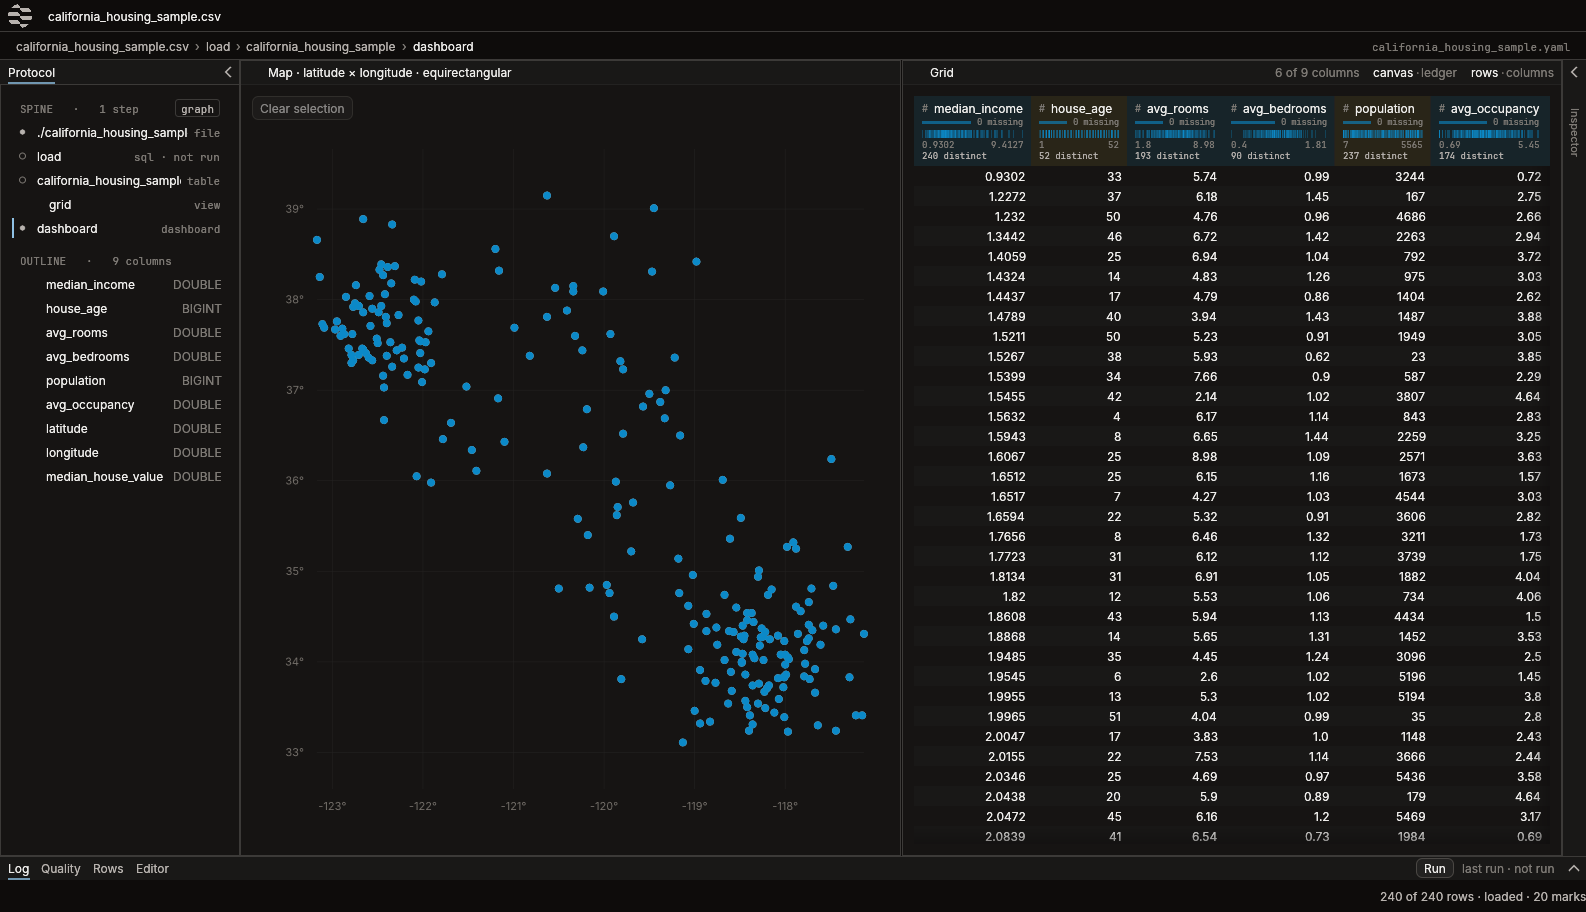The image size is (1586, 912).
Task: Click the app logo icon
Action: [20, 16]
